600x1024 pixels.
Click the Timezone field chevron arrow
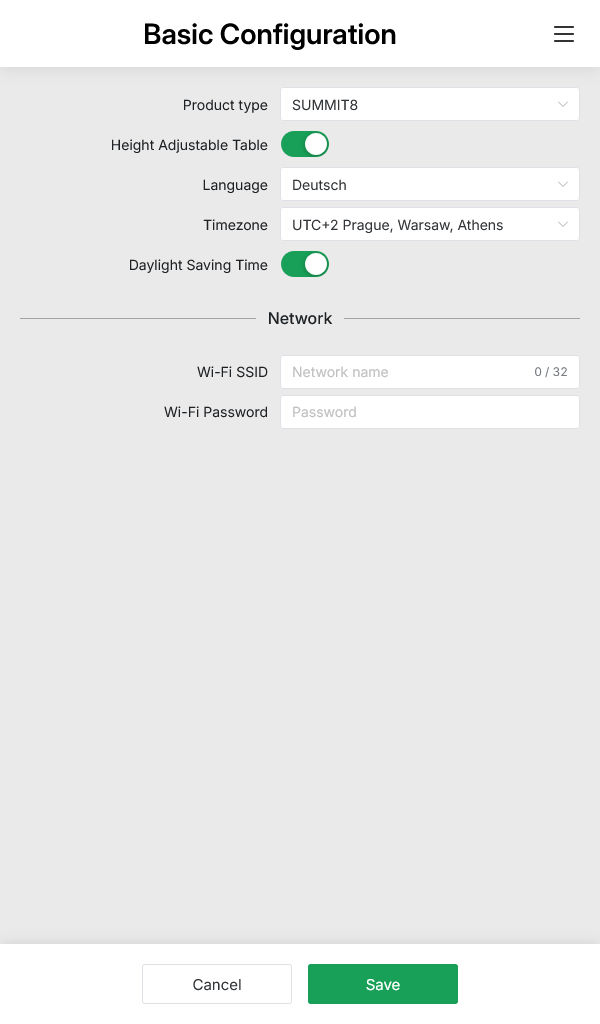[x=563, y=225]
